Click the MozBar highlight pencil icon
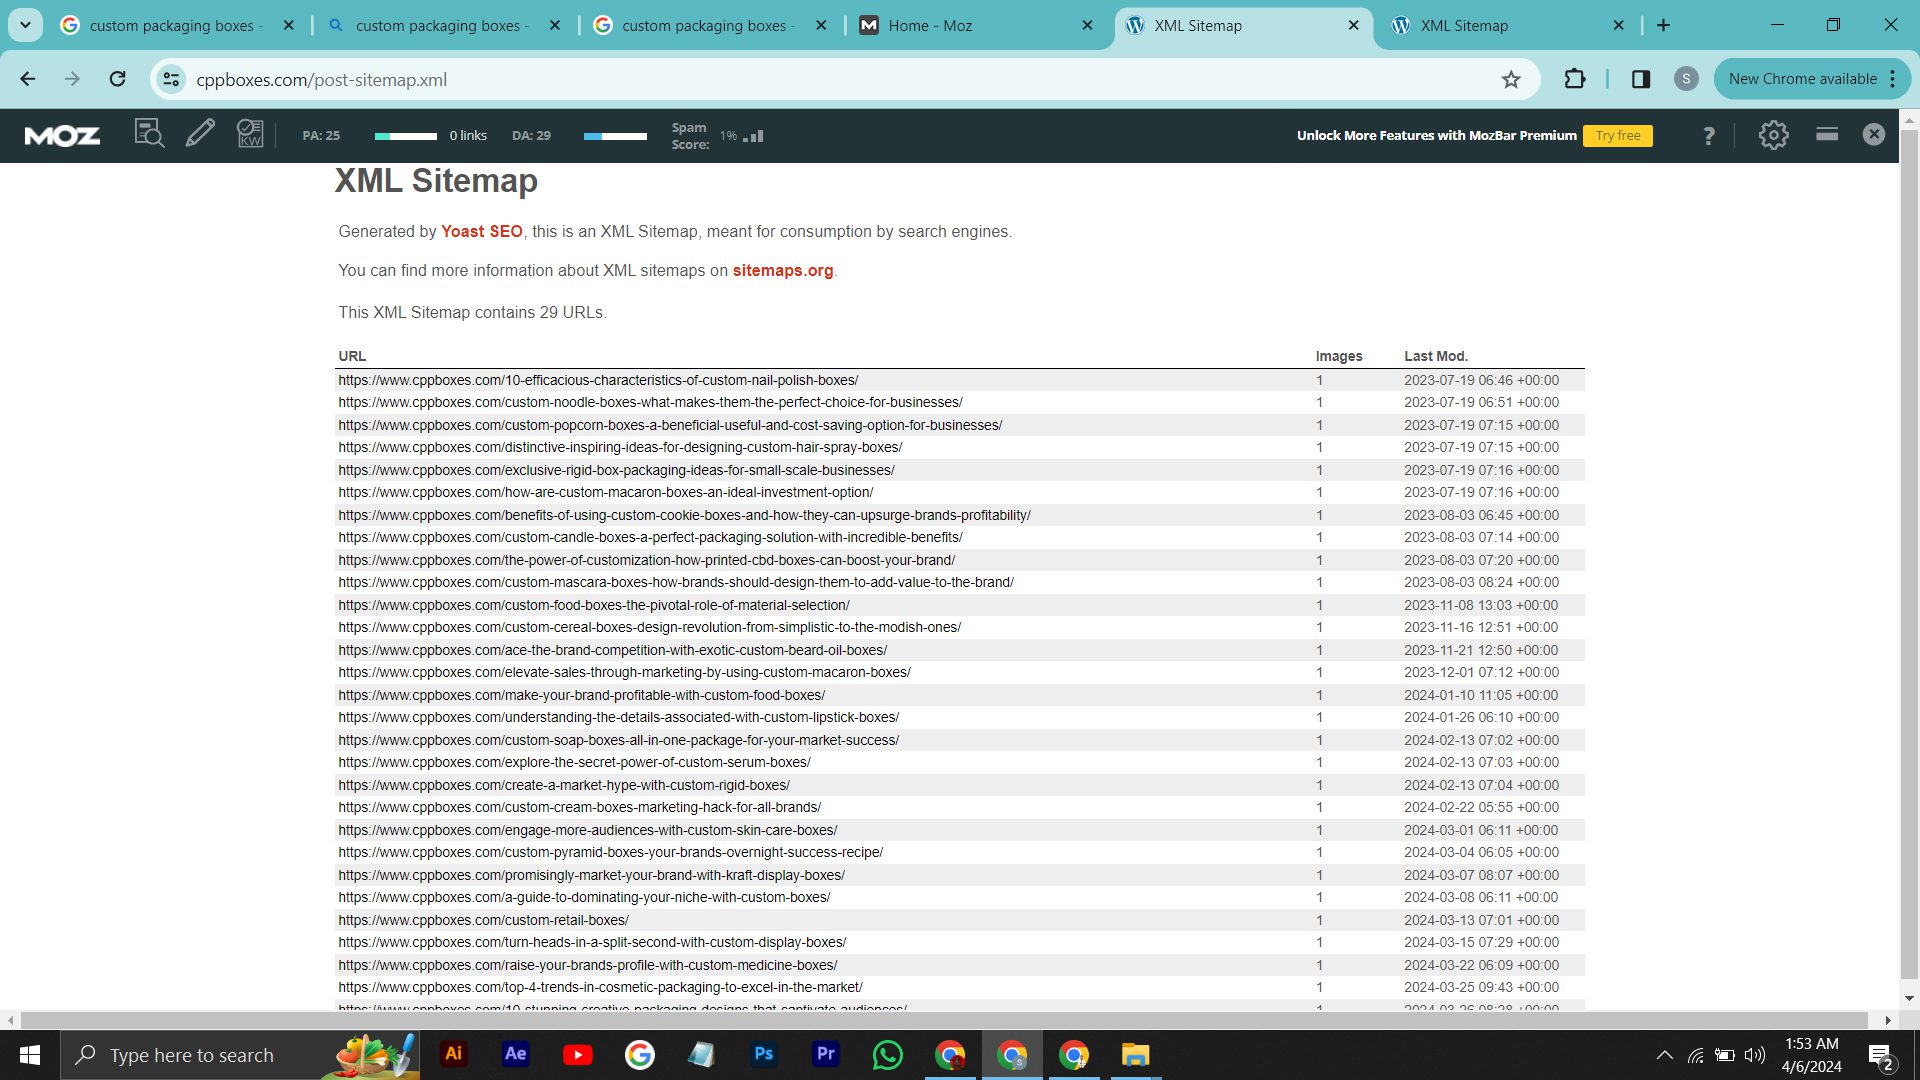Screen dimensions: 1920x1080 (200, 134)
